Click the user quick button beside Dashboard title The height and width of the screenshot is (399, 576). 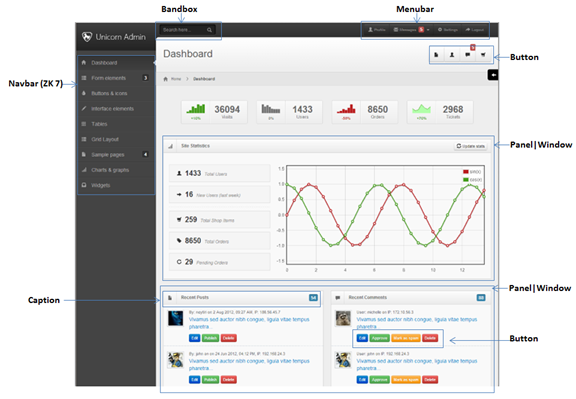[452, 55]
